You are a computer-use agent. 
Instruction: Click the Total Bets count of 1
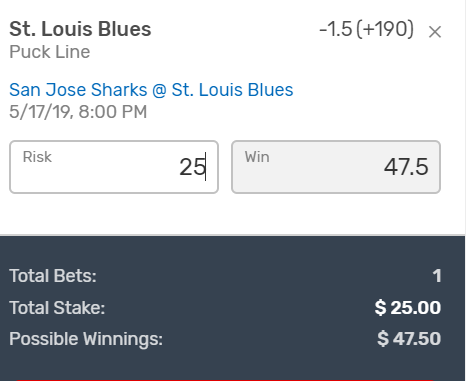[437, 276]
